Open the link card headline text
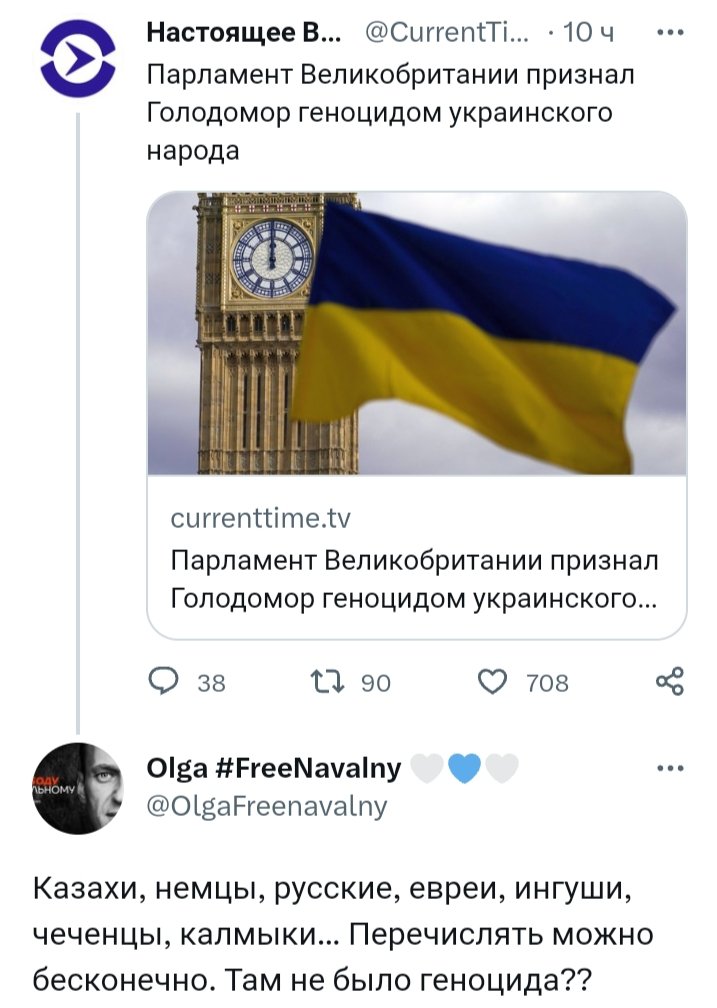 [x=414, y=579]
